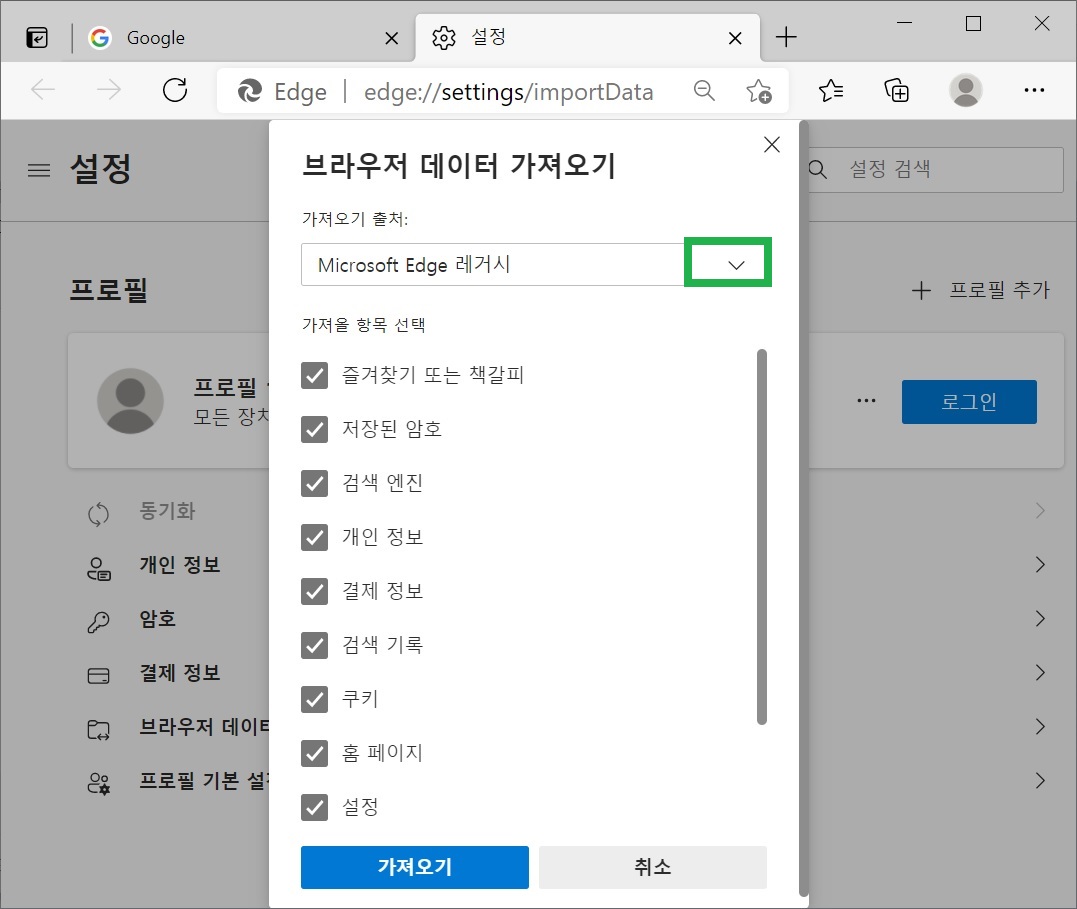Click 프로필 추가 to add profile

point(981,290)
